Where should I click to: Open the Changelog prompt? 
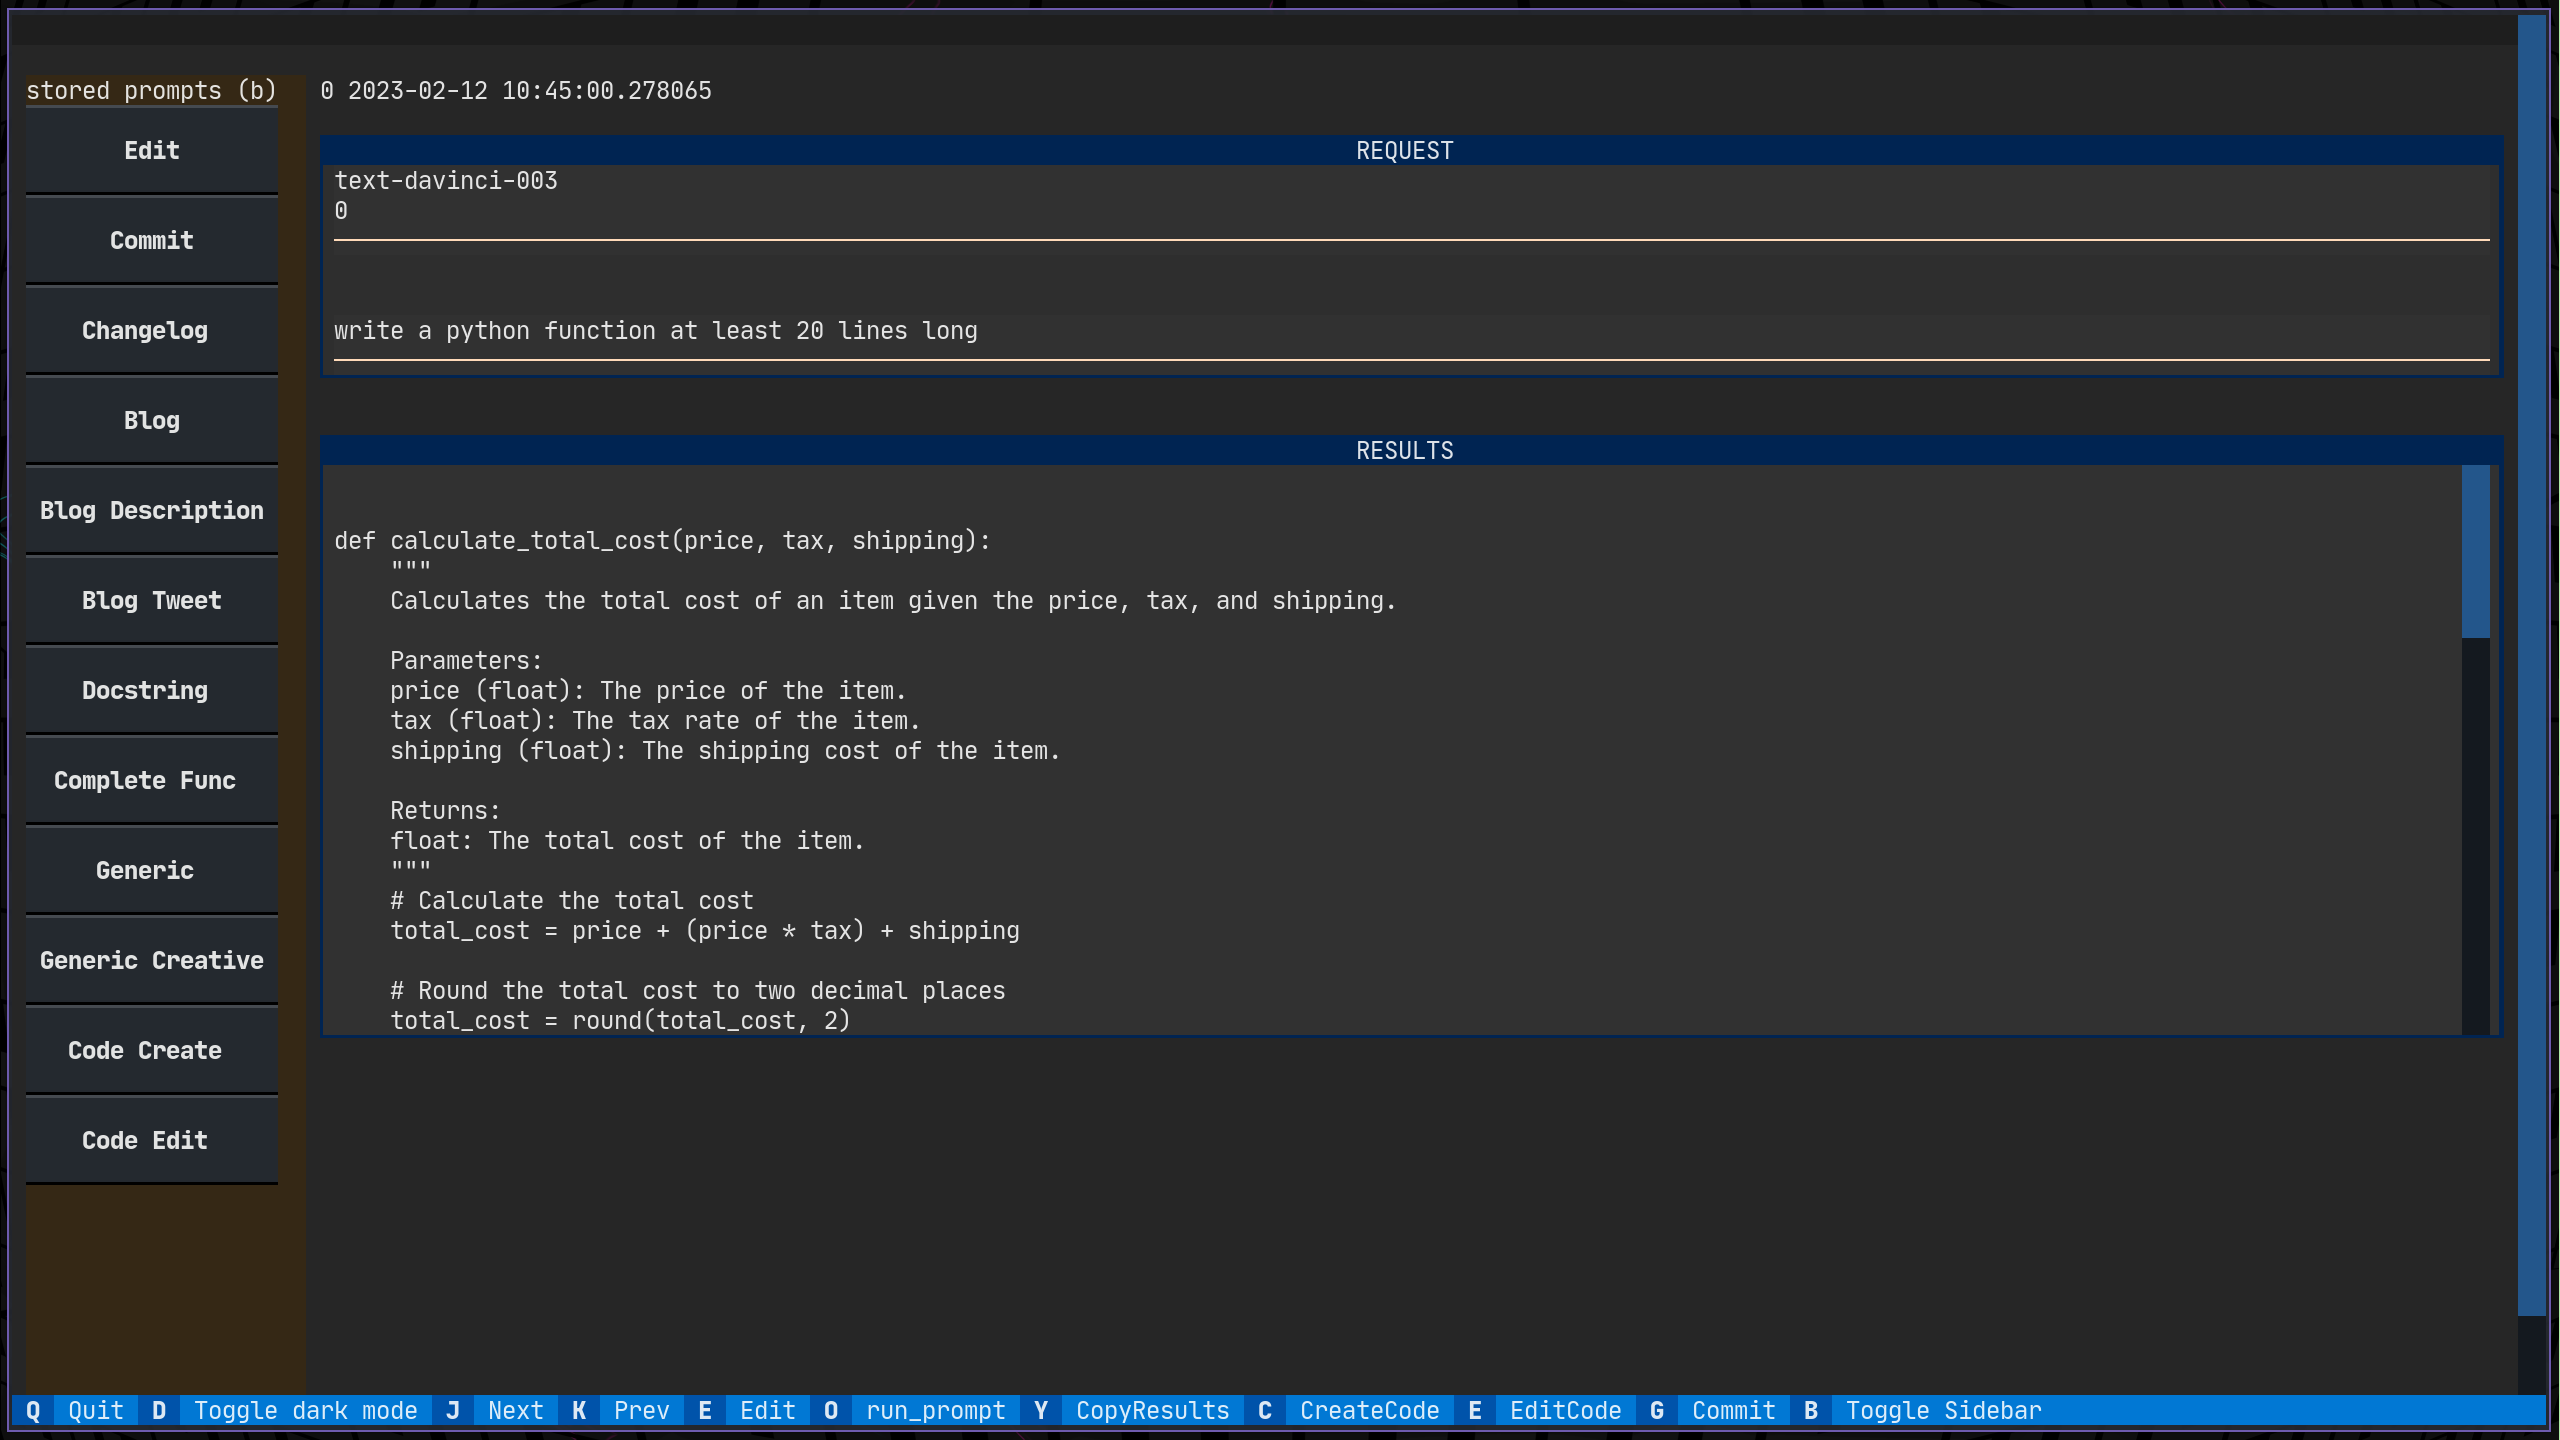(x=151, y=330)
